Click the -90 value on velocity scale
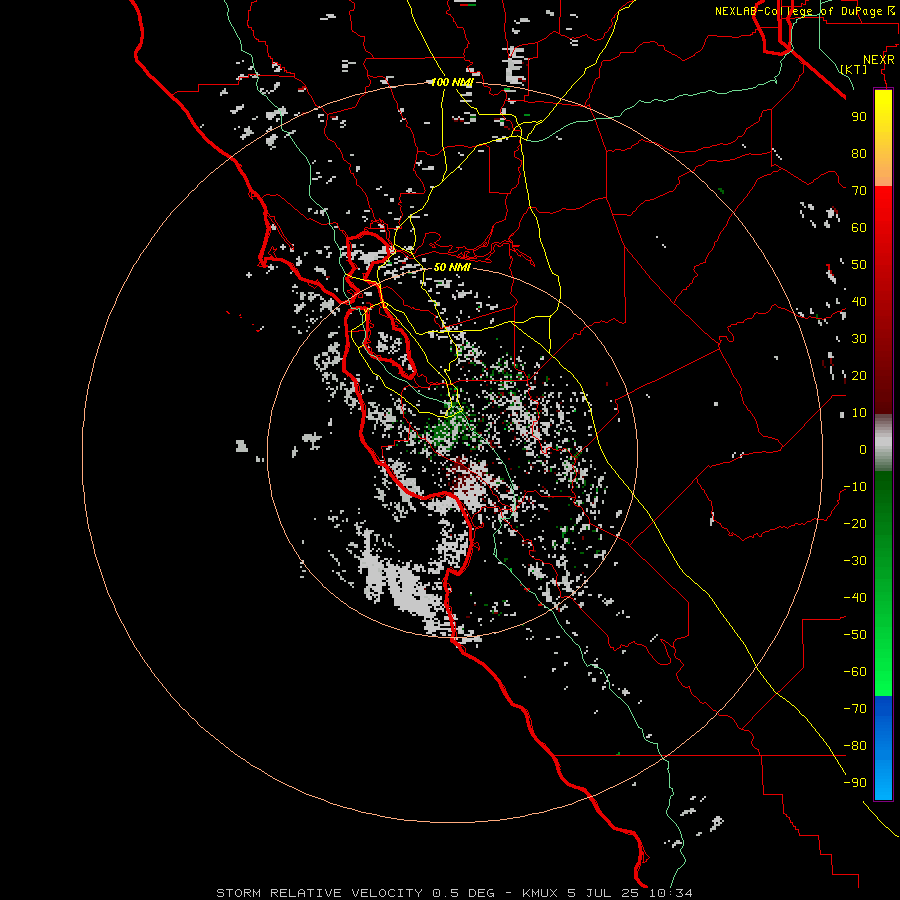The height and width of the screenshot is (900, 900). 855,783
